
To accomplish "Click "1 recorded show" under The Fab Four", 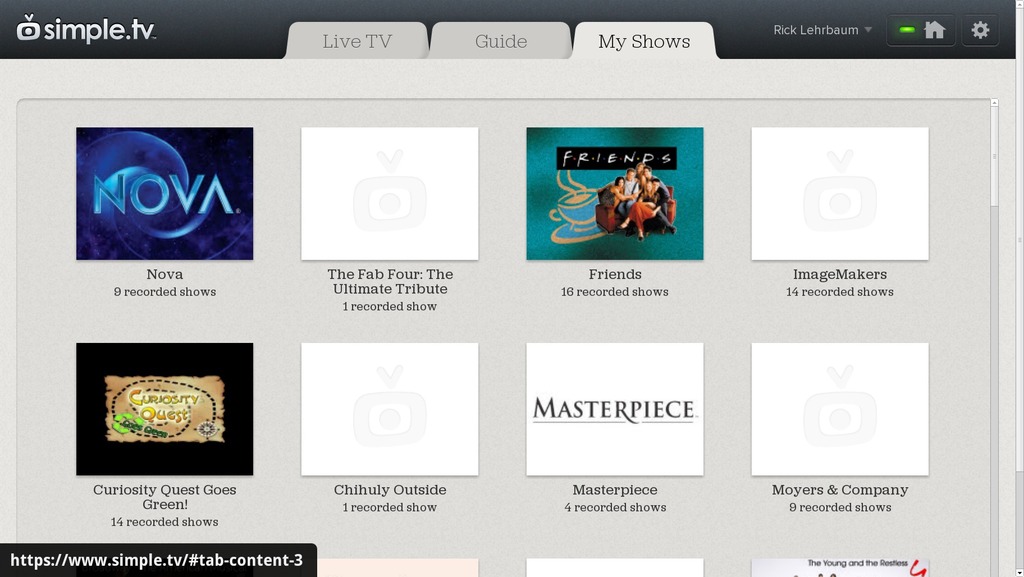I will [x=390, y=307].
